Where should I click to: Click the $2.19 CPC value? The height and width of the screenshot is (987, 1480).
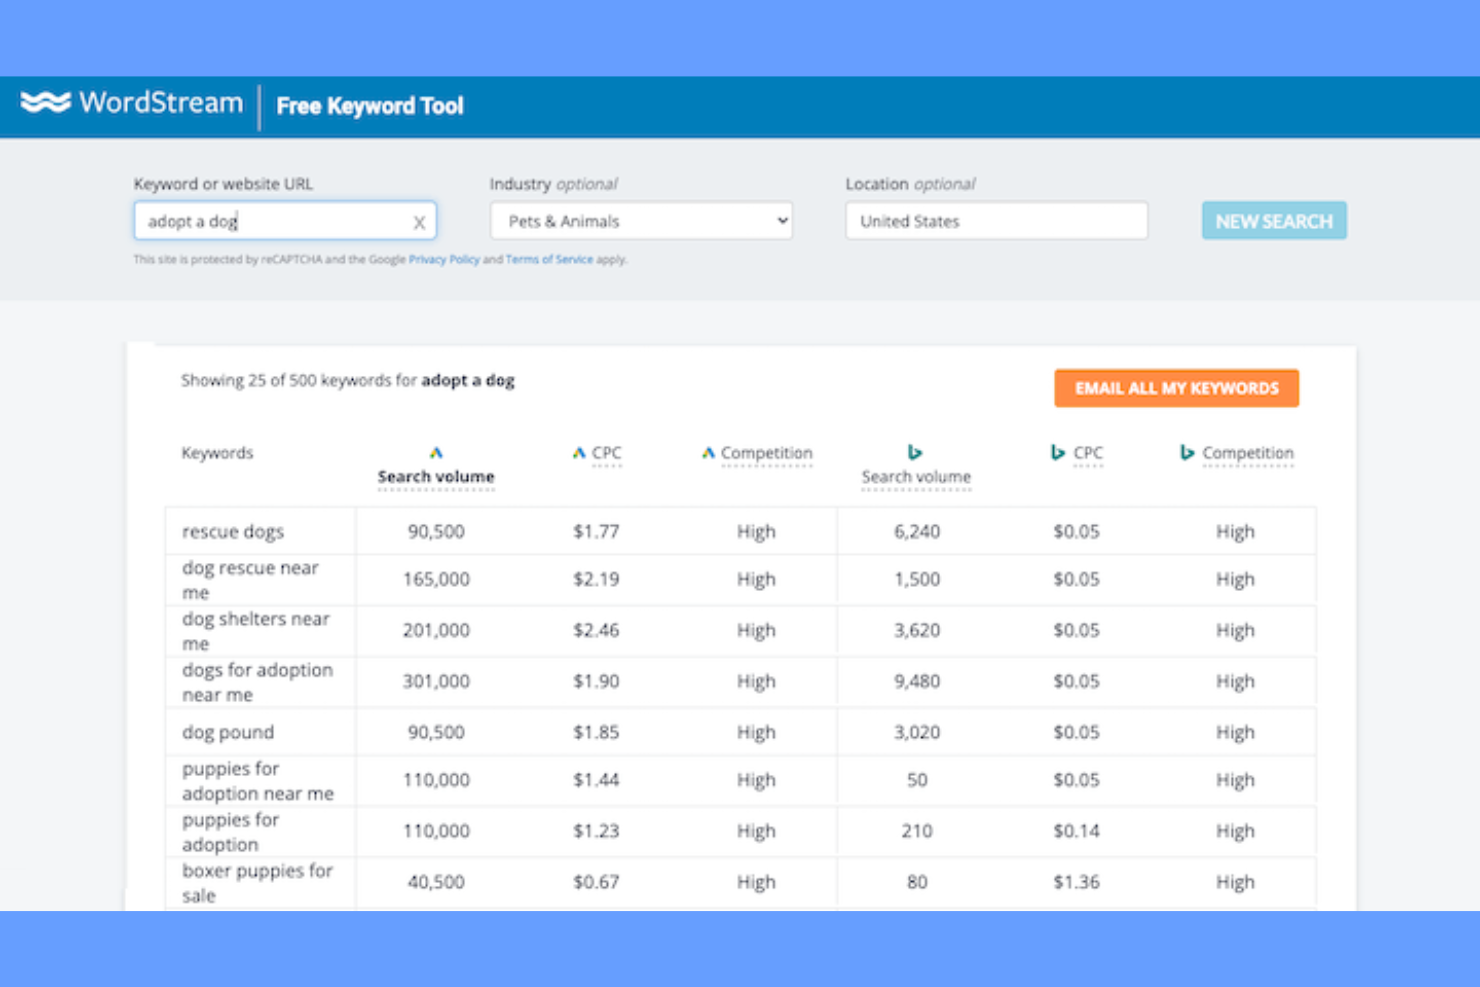(596, 579)
